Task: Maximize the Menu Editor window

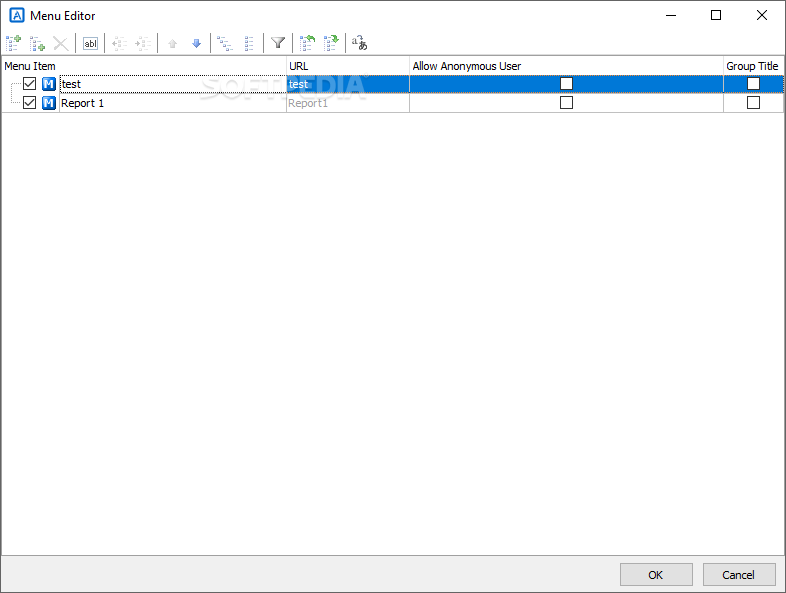Action: (x=716, y=16)
